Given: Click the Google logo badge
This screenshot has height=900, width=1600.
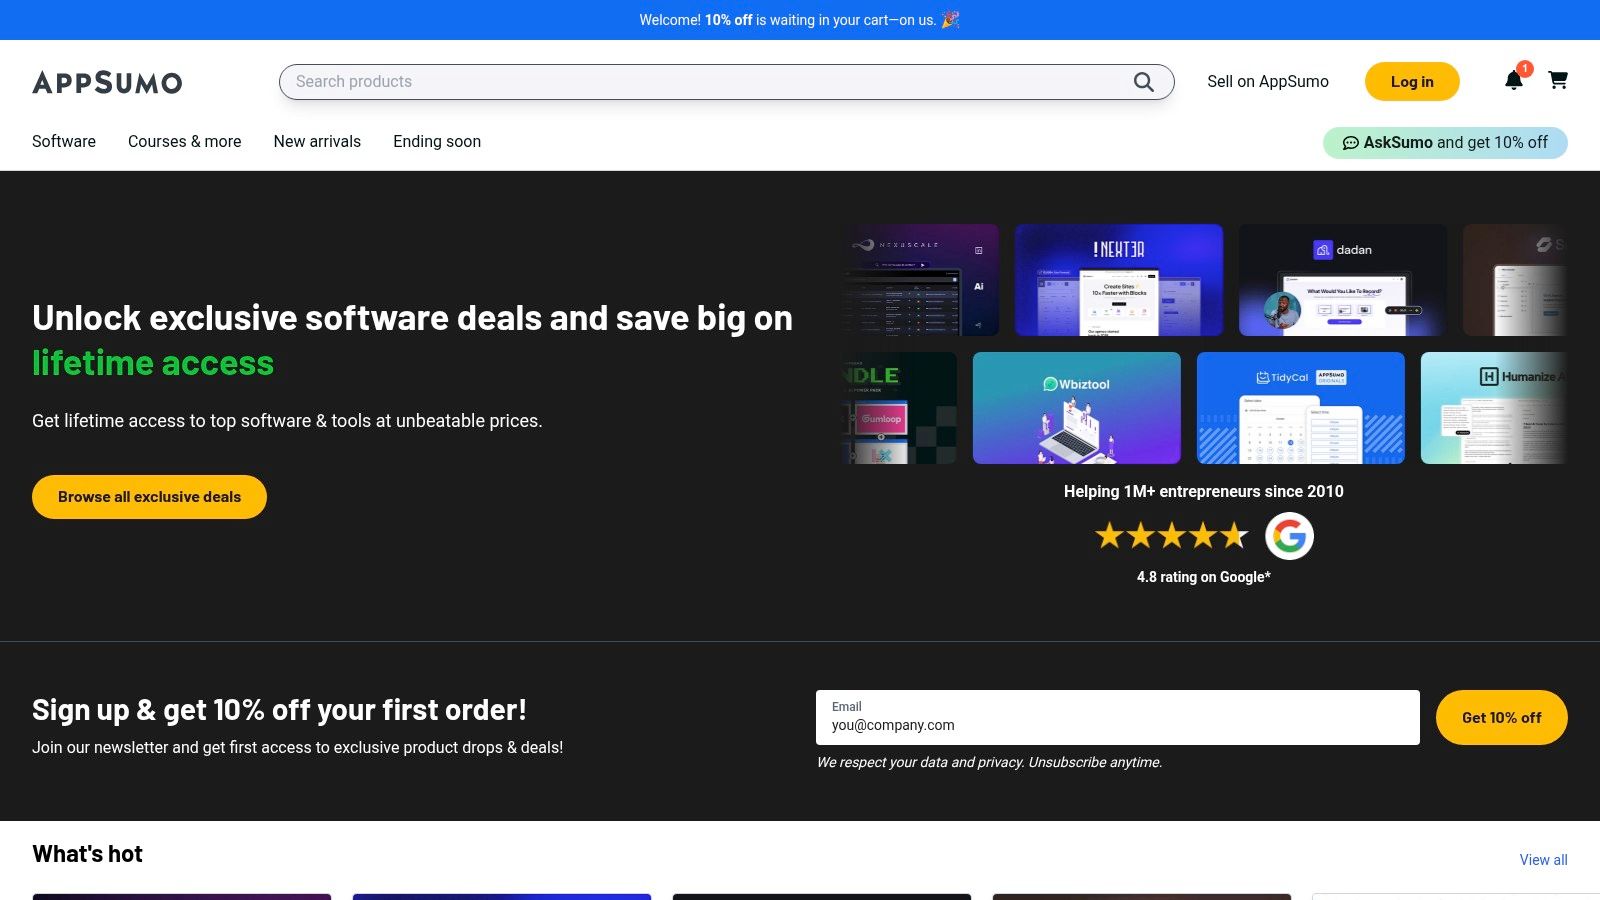Looking at the screenshot, I should (x=1289, y=536).
